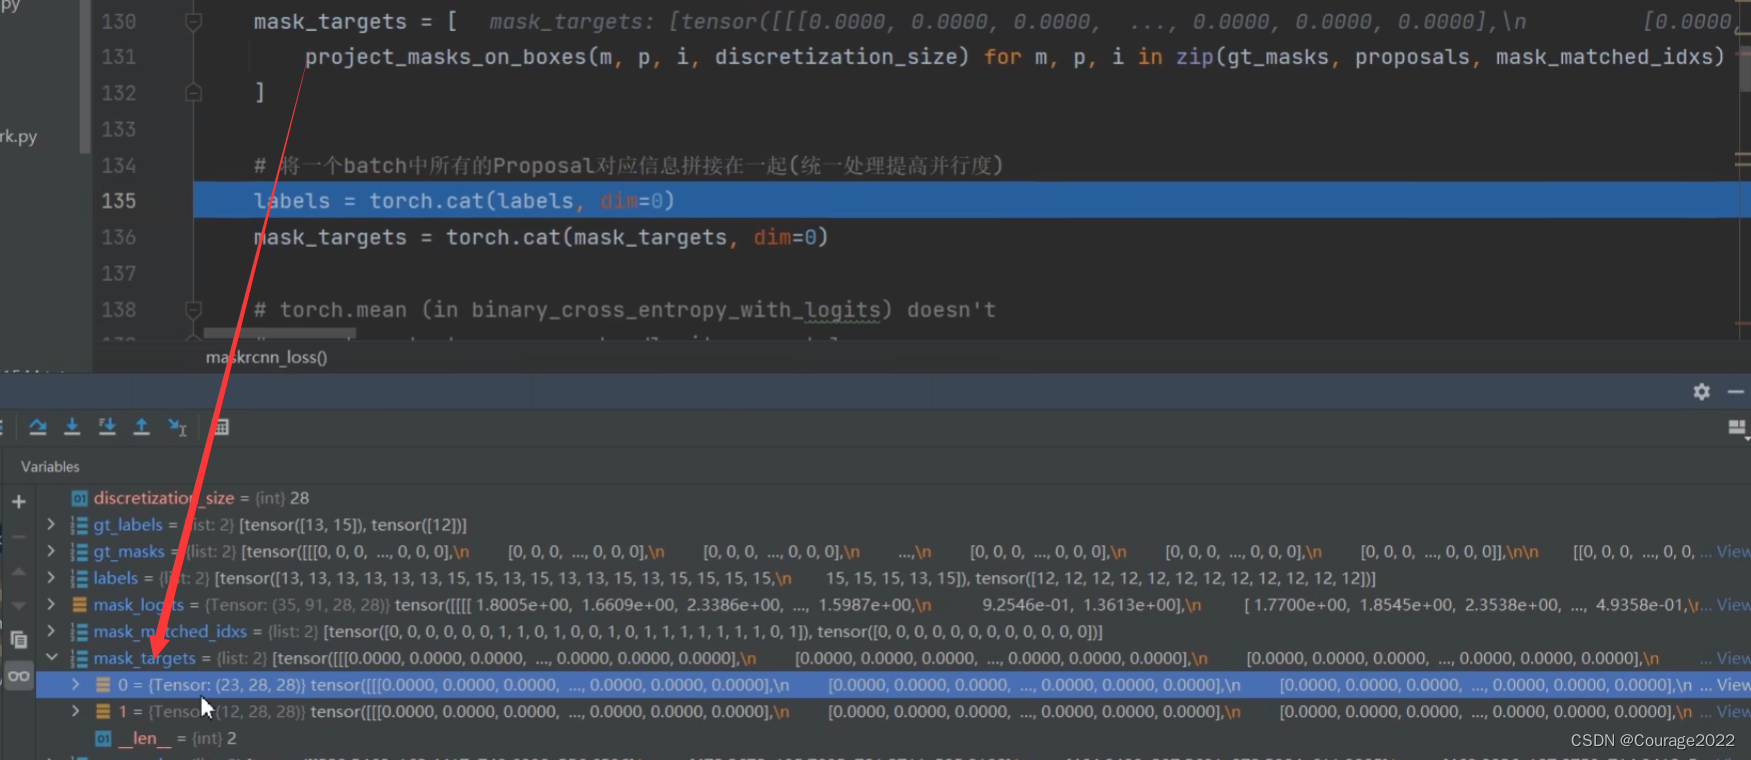Click torch.cat on line 136

502,237
